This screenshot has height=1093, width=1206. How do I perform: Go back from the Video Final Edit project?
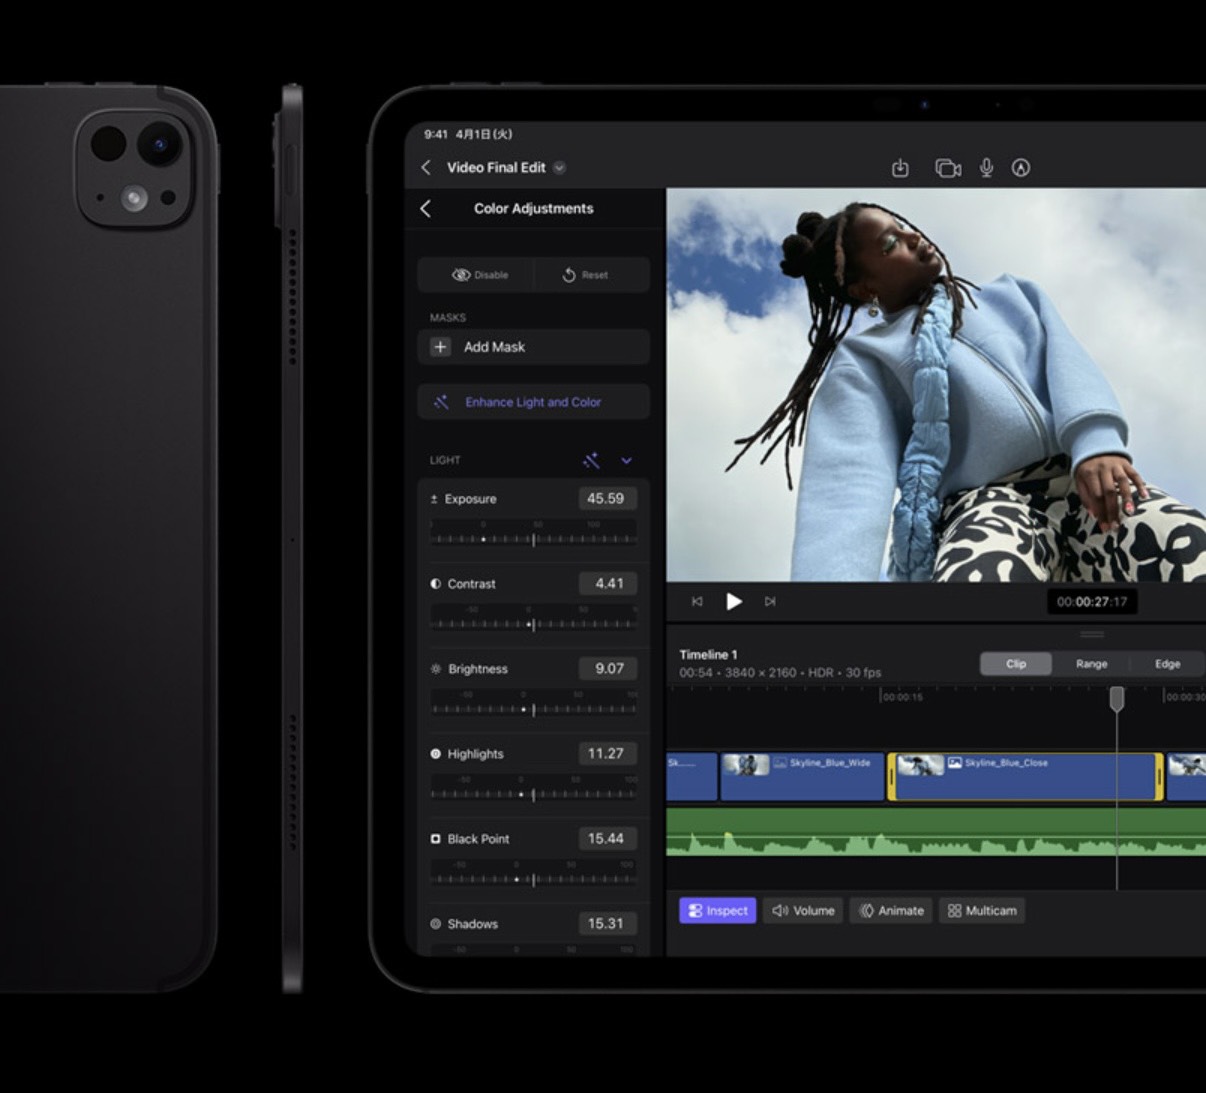pyautogui.click(x=426, y=168)
